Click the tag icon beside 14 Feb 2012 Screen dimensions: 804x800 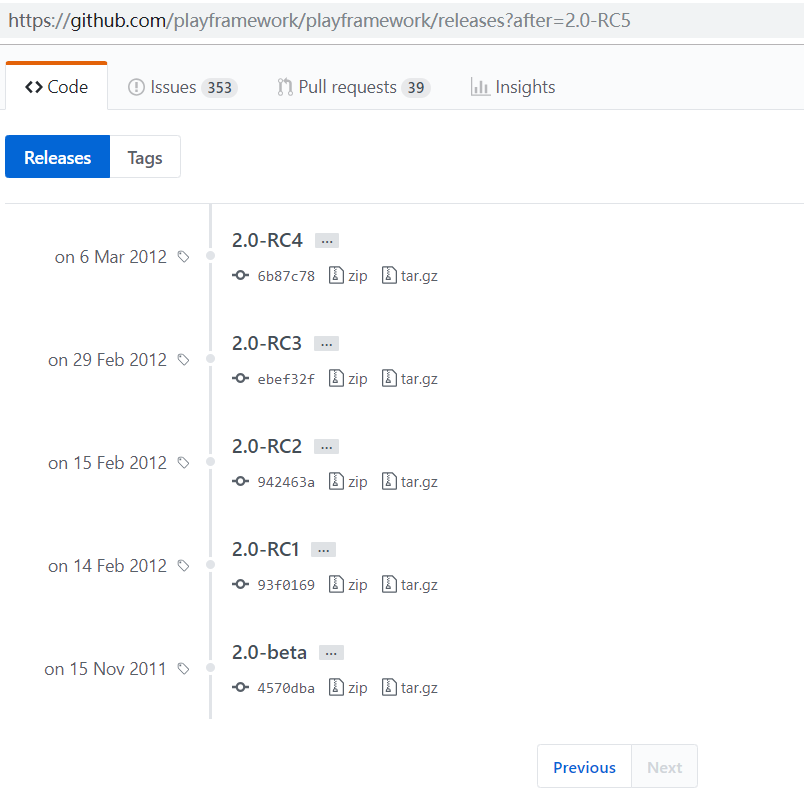184,566
